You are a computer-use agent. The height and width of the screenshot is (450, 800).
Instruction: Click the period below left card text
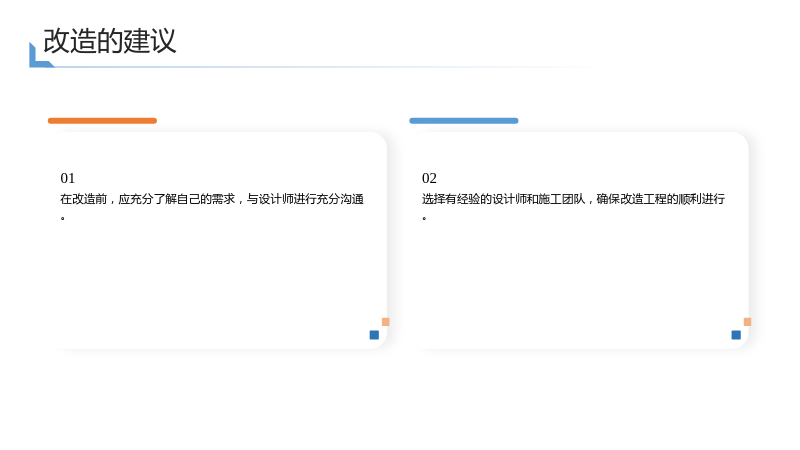[63, 218]
